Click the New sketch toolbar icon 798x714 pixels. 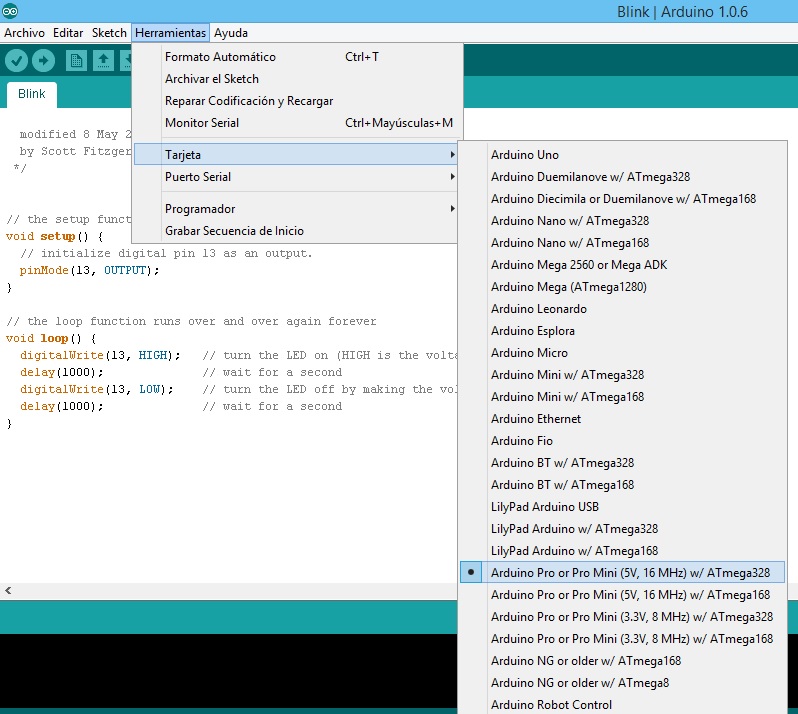click(x=76, y=61)
